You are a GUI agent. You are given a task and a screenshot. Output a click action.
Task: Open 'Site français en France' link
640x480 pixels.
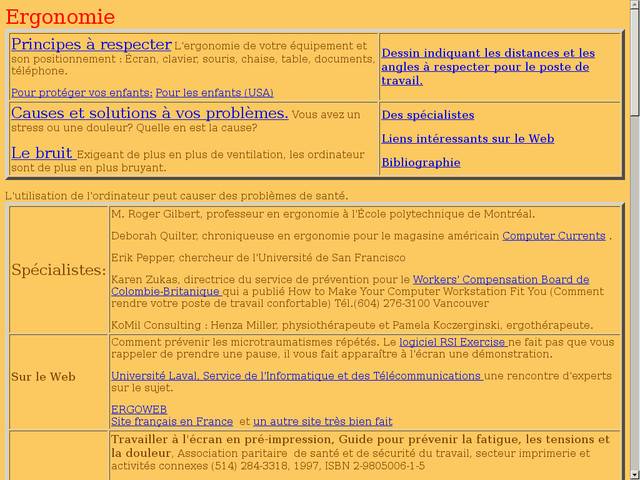[x=172, y=422]
